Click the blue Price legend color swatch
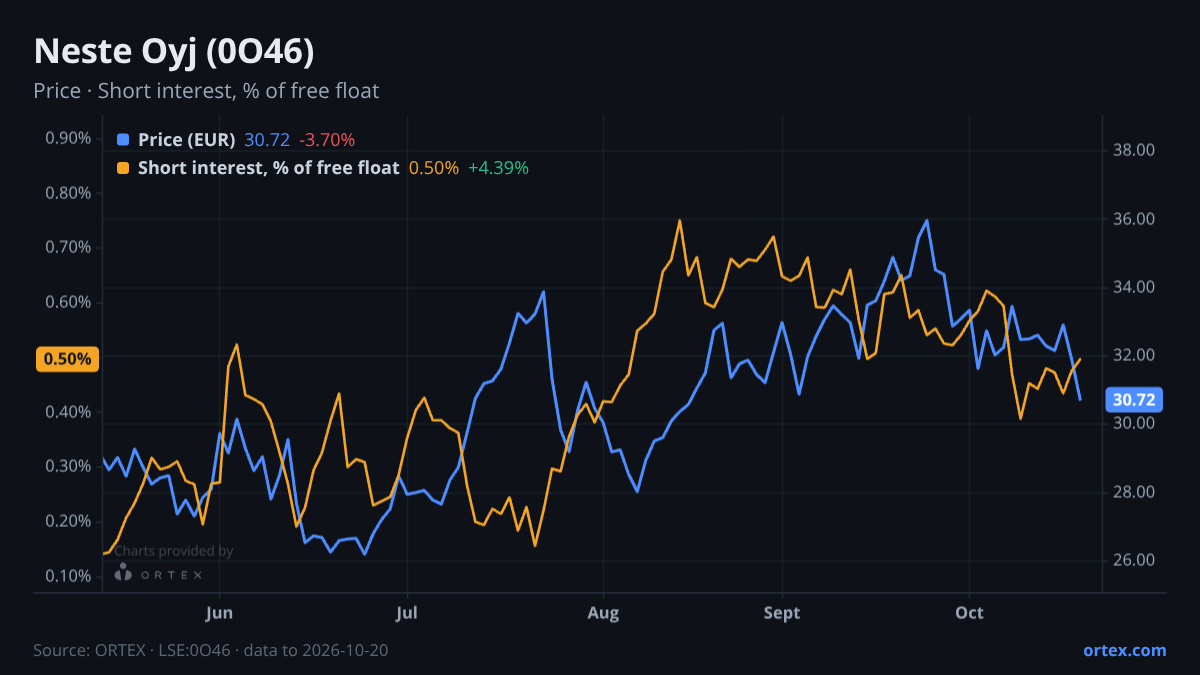Image resolution: width=1200 pixels, height=675 pixels. tap(123, 140)
